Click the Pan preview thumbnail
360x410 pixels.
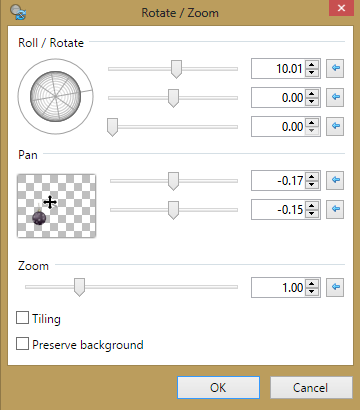[56, 206]
